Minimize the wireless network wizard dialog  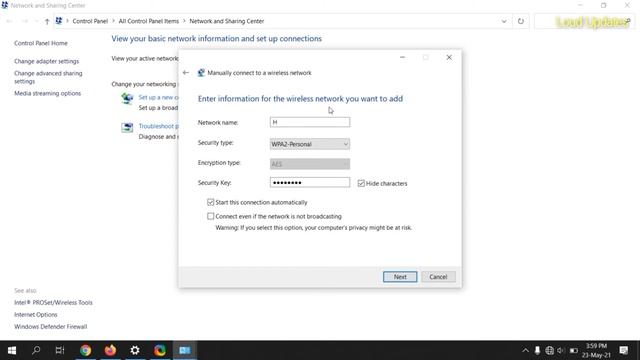(x=402, y=58)
